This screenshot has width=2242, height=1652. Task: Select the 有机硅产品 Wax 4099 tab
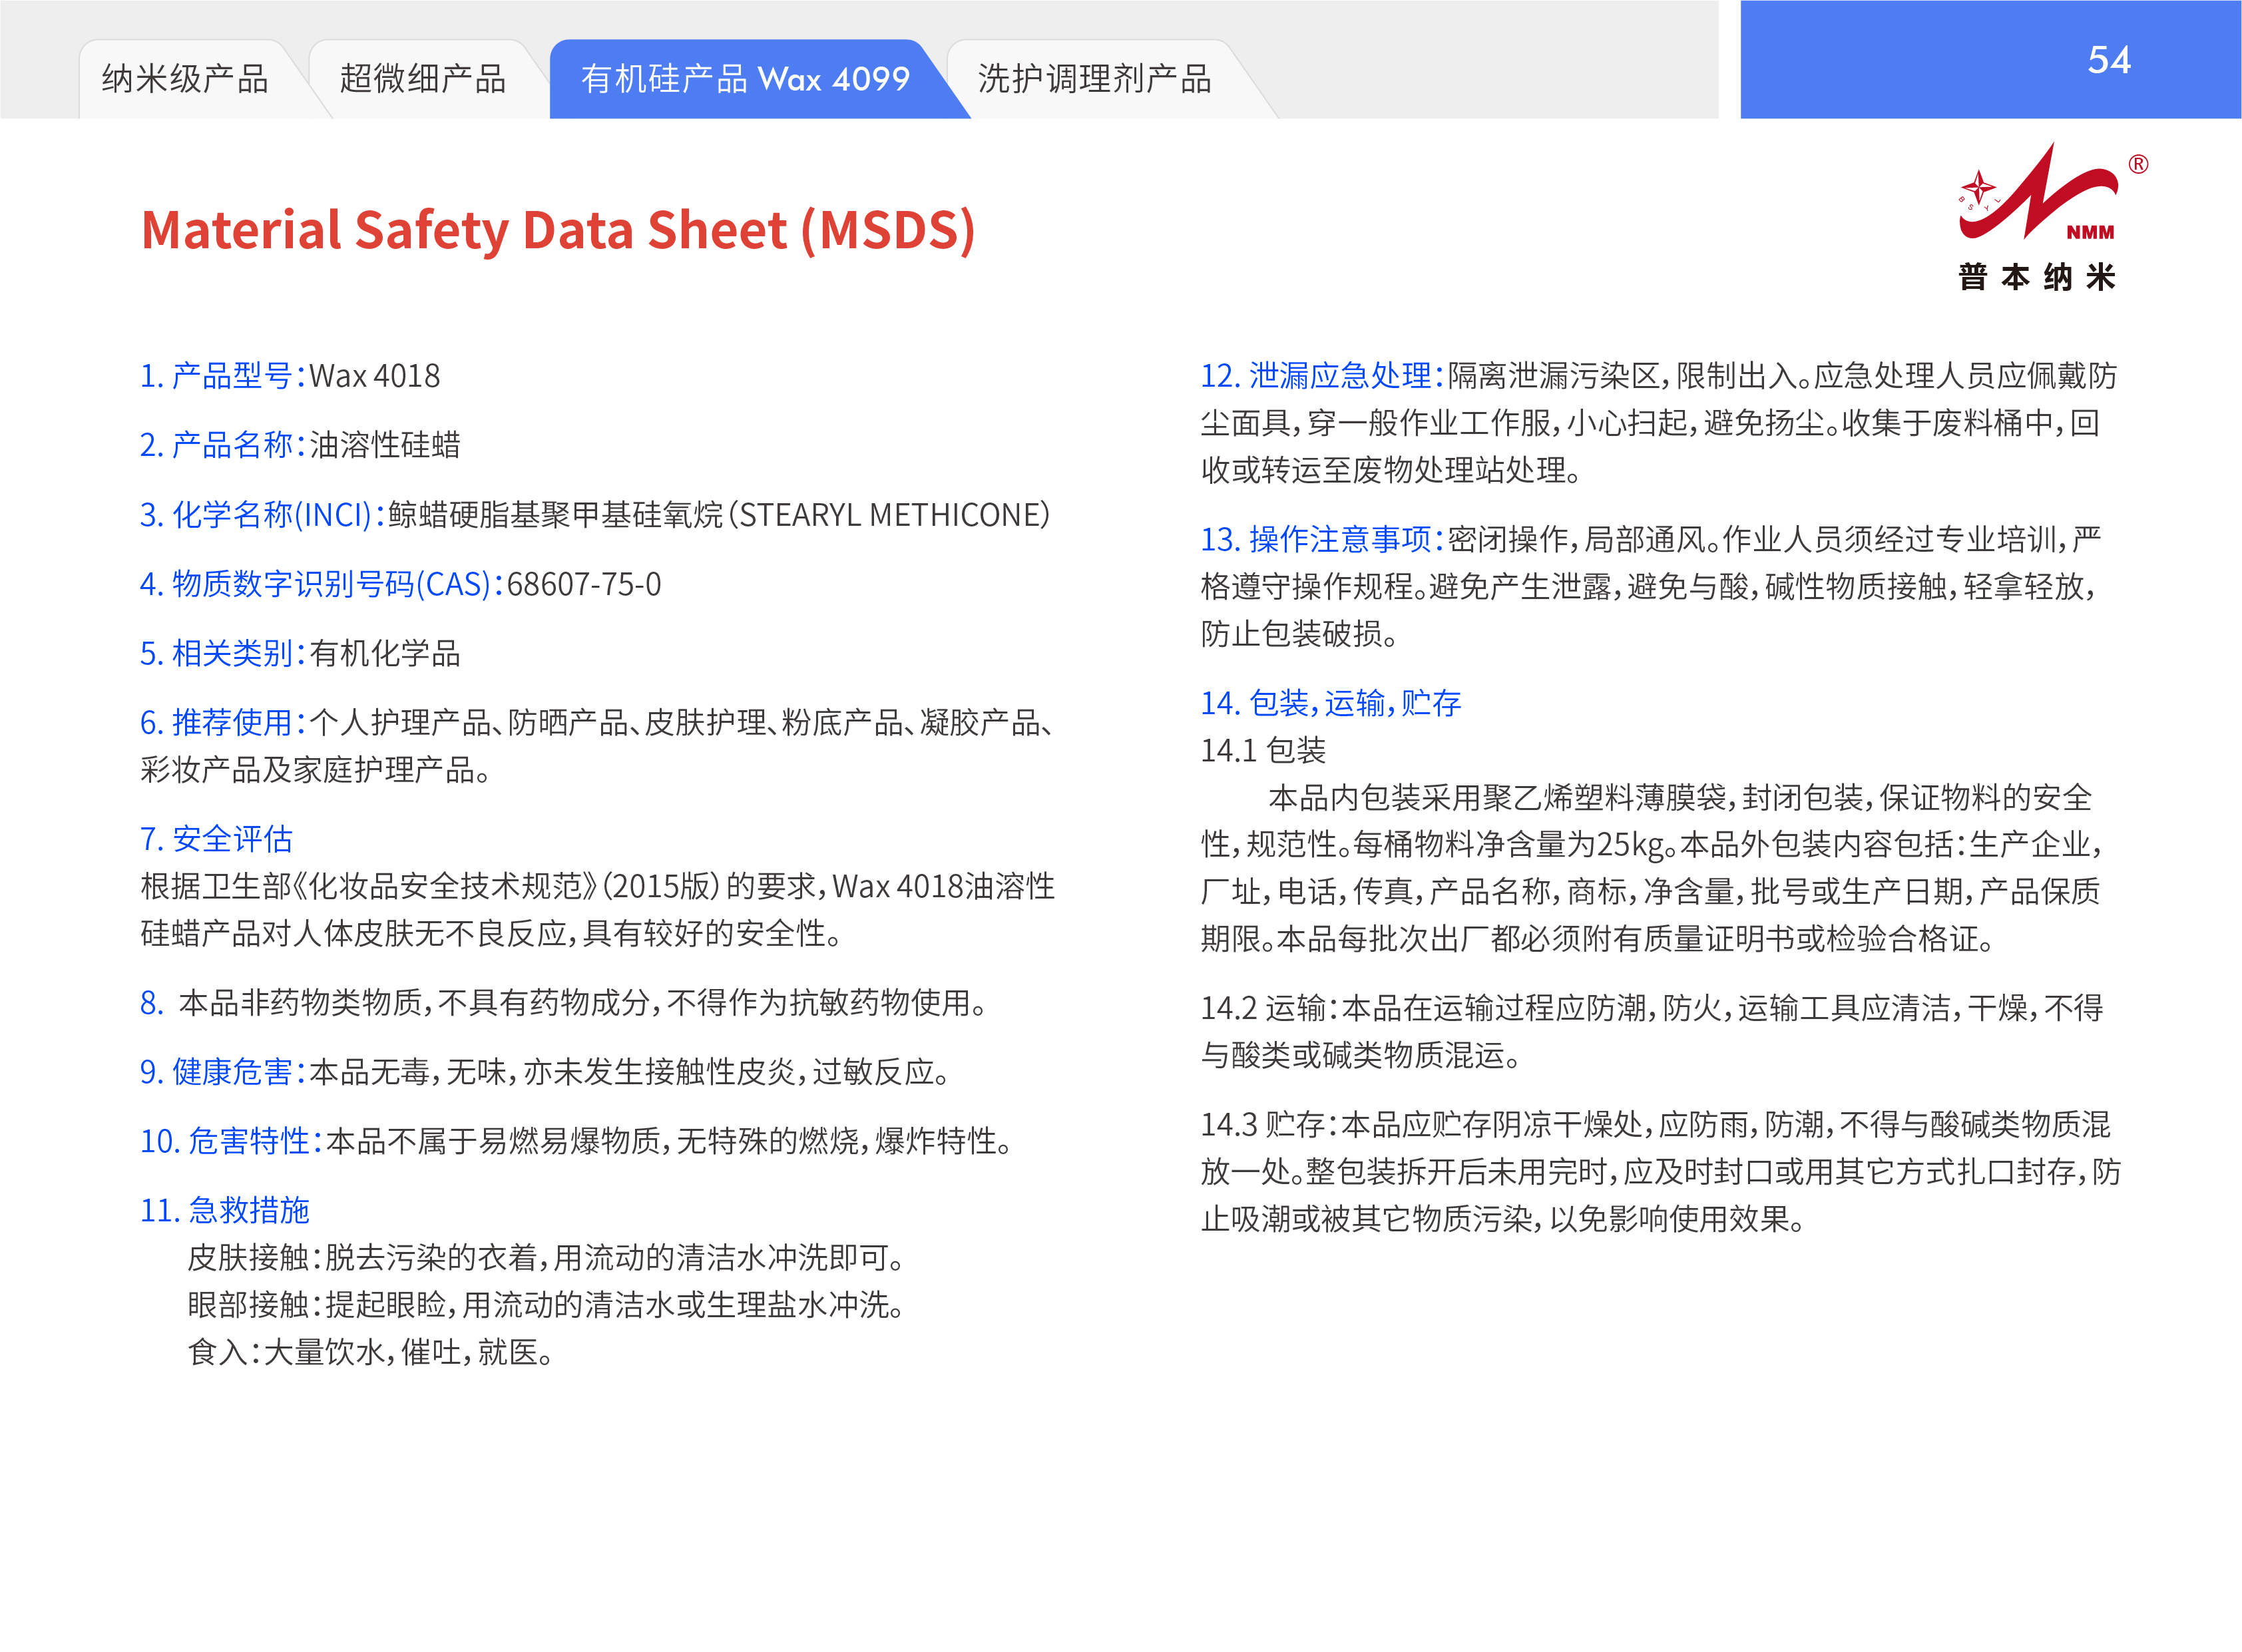[x=745, y=79]
